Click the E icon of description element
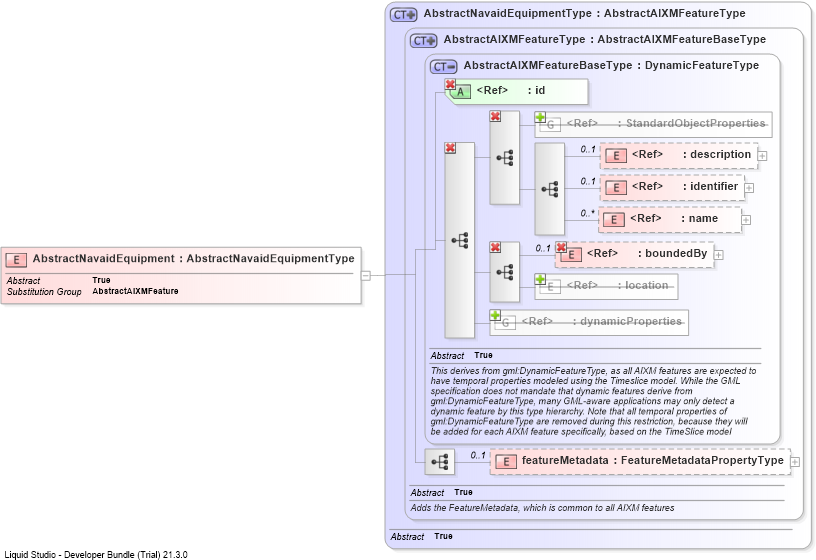Viewport: 816px width, 560px height. click(616, 156)
